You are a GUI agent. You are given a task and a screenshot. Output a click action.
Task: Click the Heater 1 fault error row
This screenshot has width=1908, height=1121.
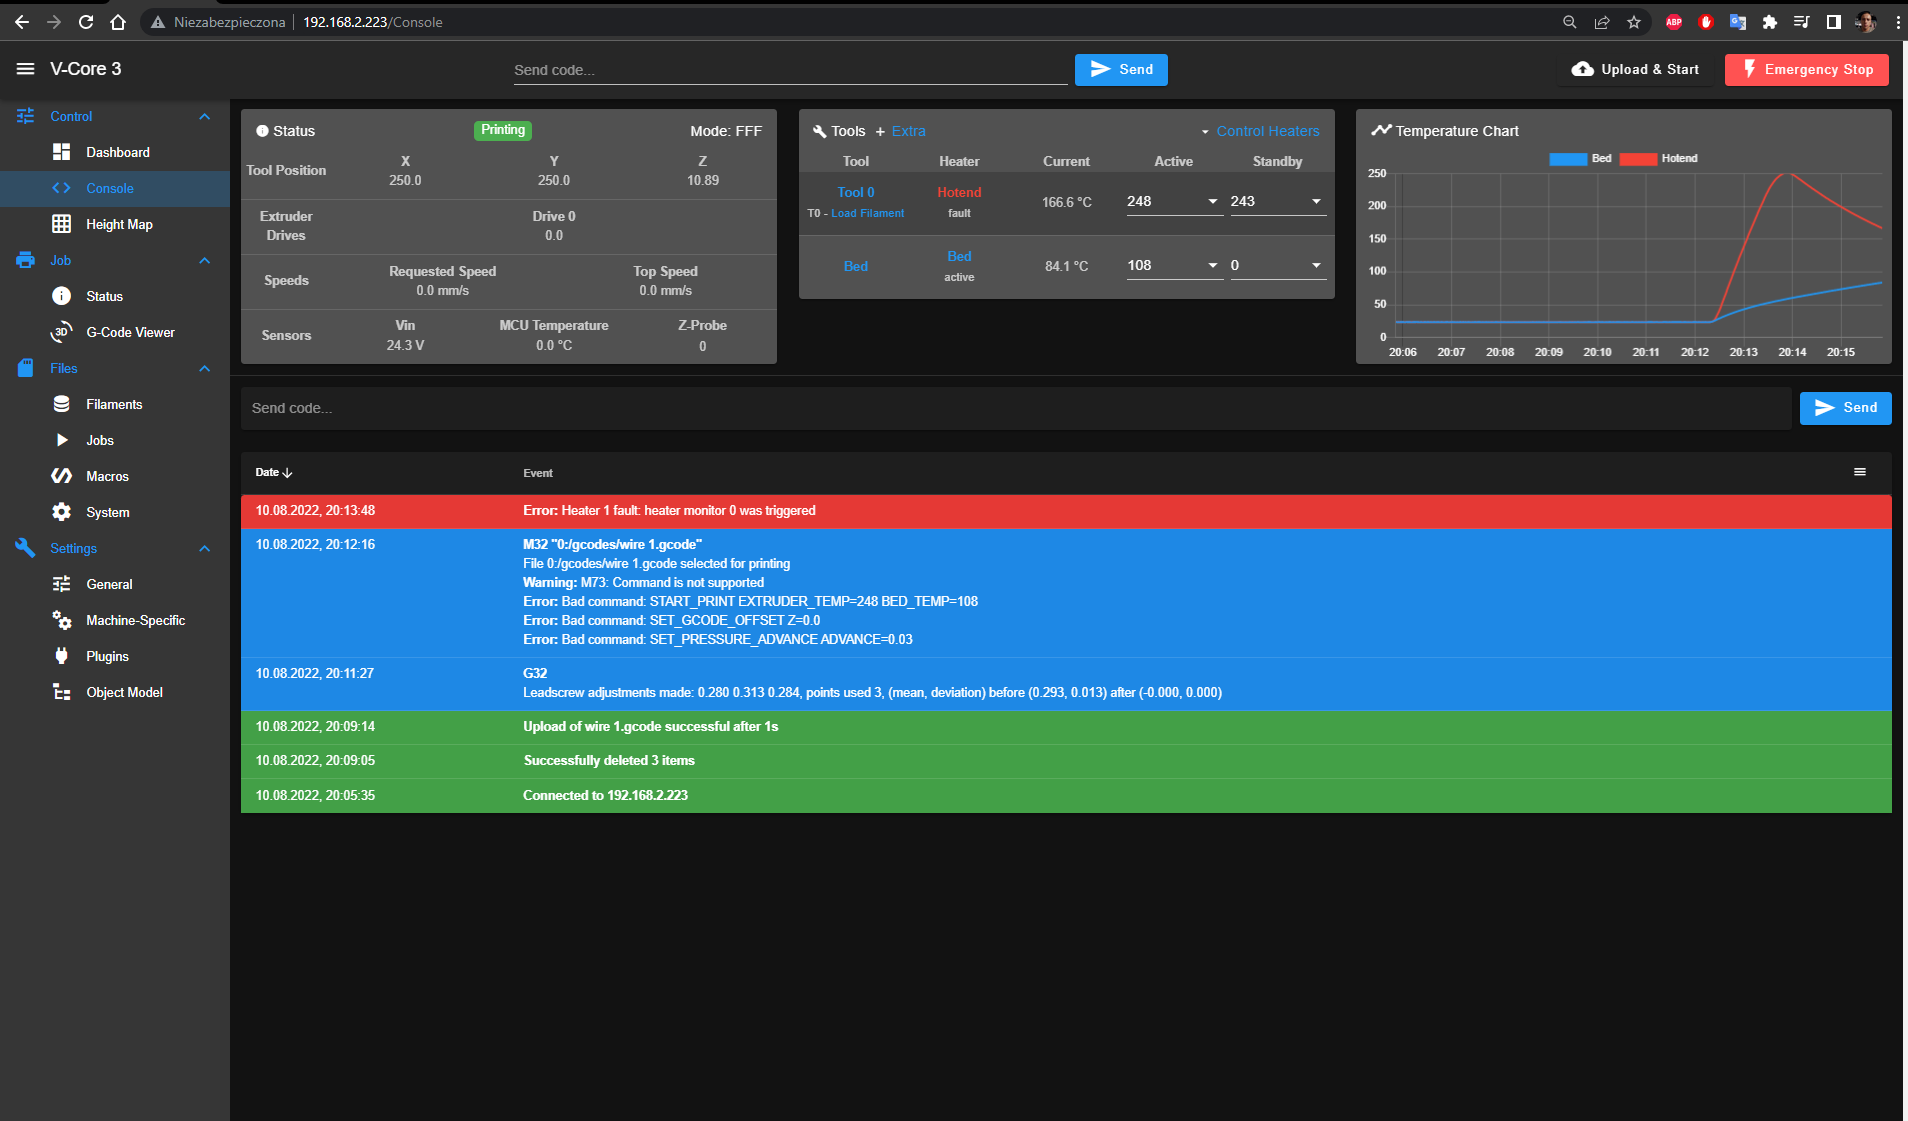[x=1066, y=511]
